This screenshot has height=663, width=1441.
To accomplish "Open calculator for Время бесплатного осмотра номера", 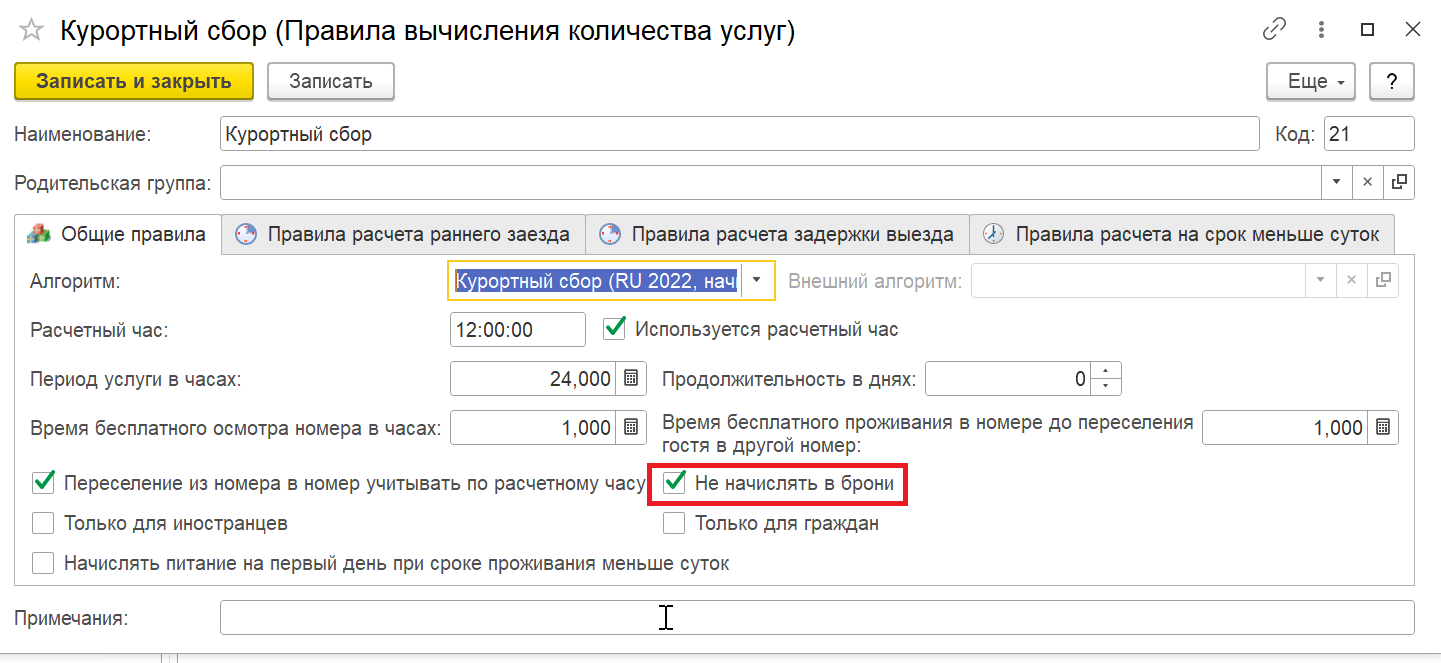I will click(x=631, y=428).
